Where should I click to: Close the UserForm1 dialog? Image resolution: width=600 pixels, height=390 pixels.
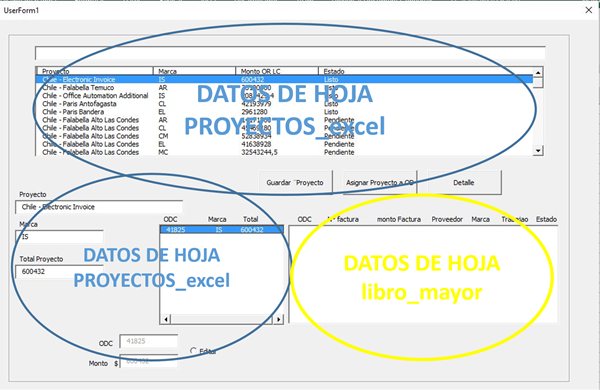589,10
